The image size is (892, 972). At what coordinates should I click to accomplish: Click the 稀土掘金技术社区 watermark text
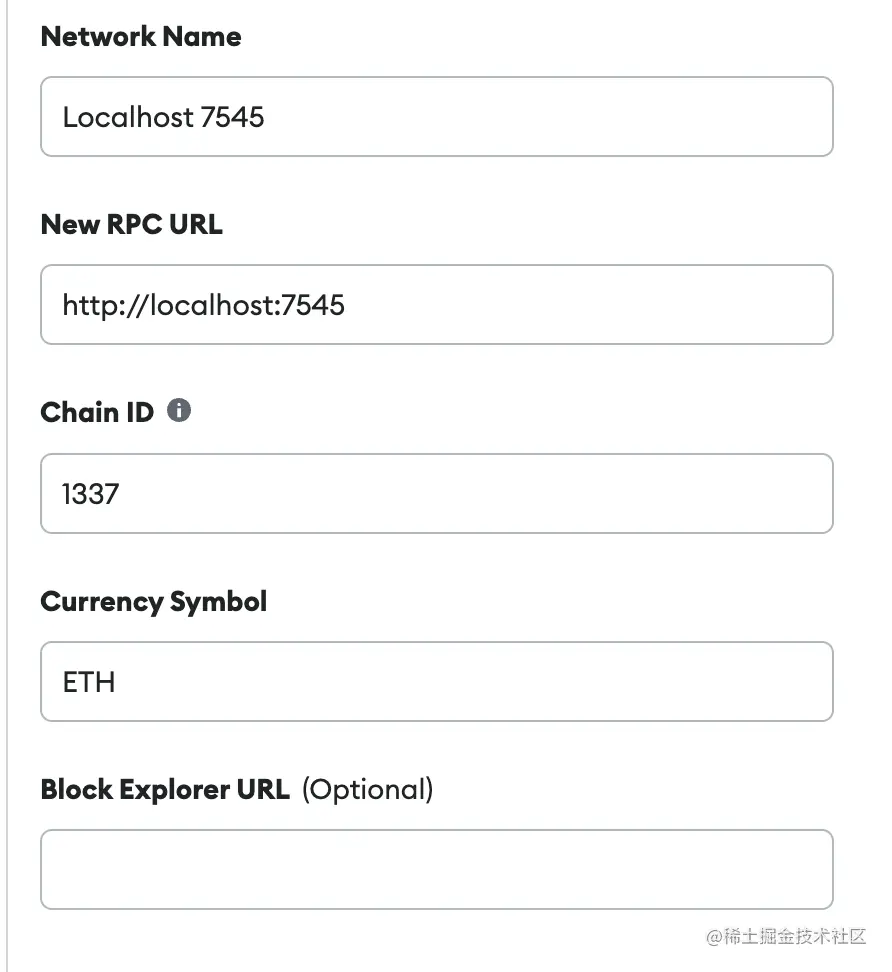coord(785,937)
